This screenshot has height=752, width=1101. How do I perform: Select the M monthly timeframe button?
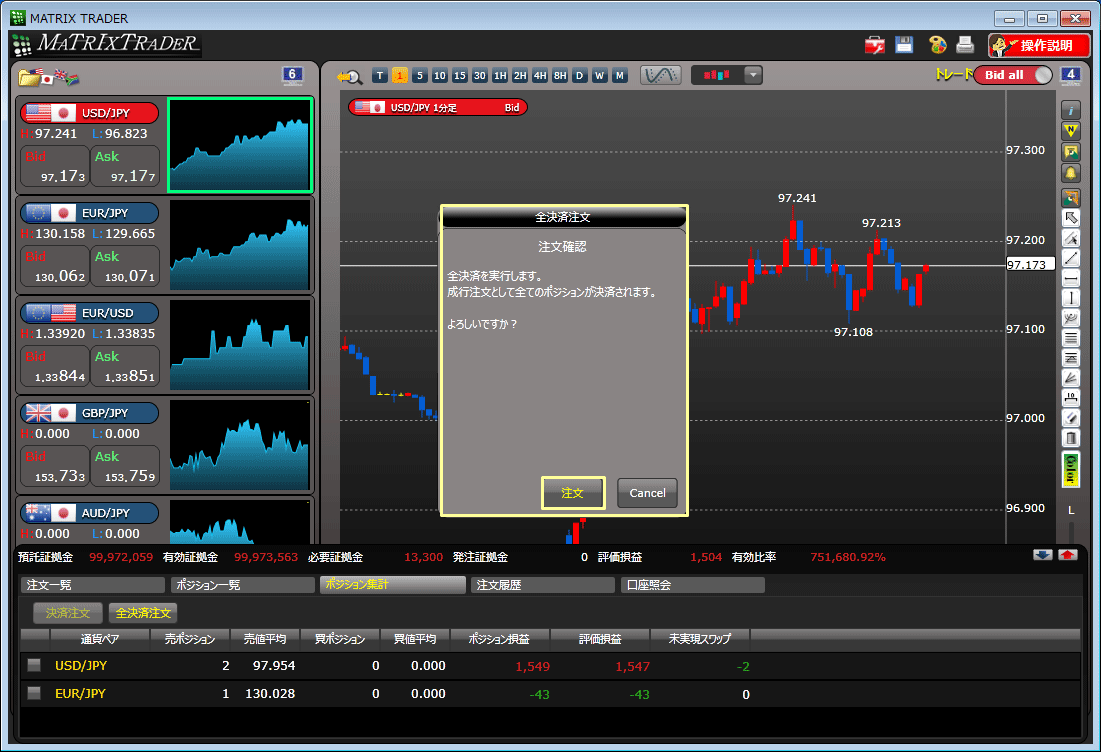click(x=620, y=76)
